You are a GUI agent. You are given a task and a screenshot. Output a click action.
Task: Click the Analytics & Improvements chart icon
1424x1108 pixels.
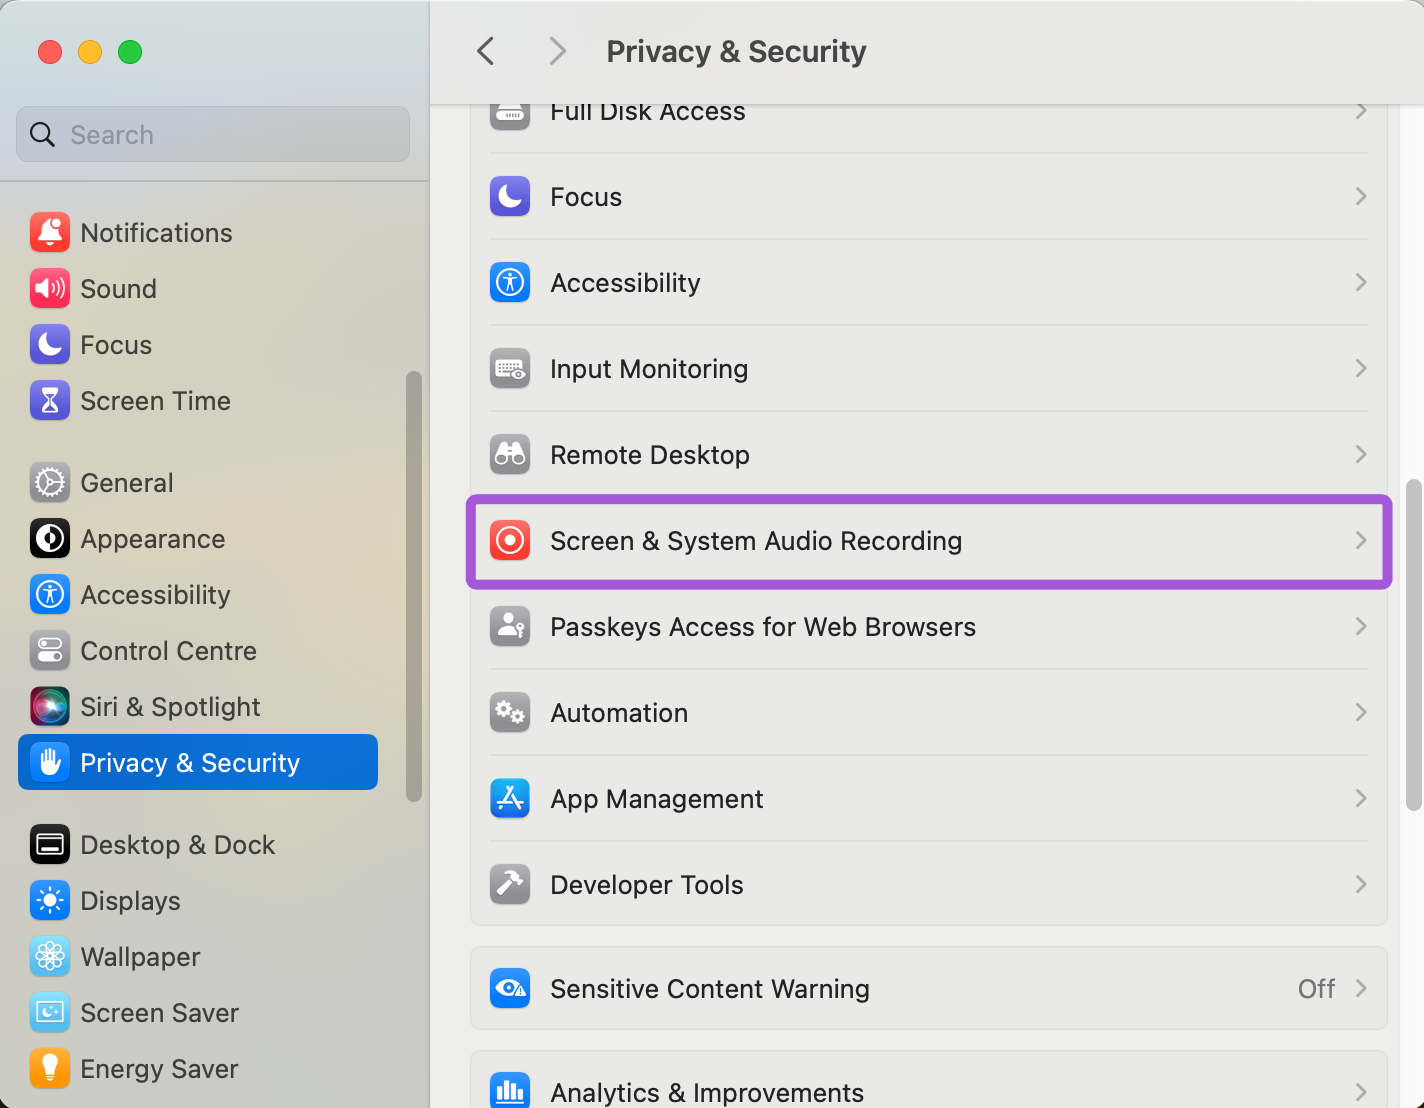[x=510, y=1090]
